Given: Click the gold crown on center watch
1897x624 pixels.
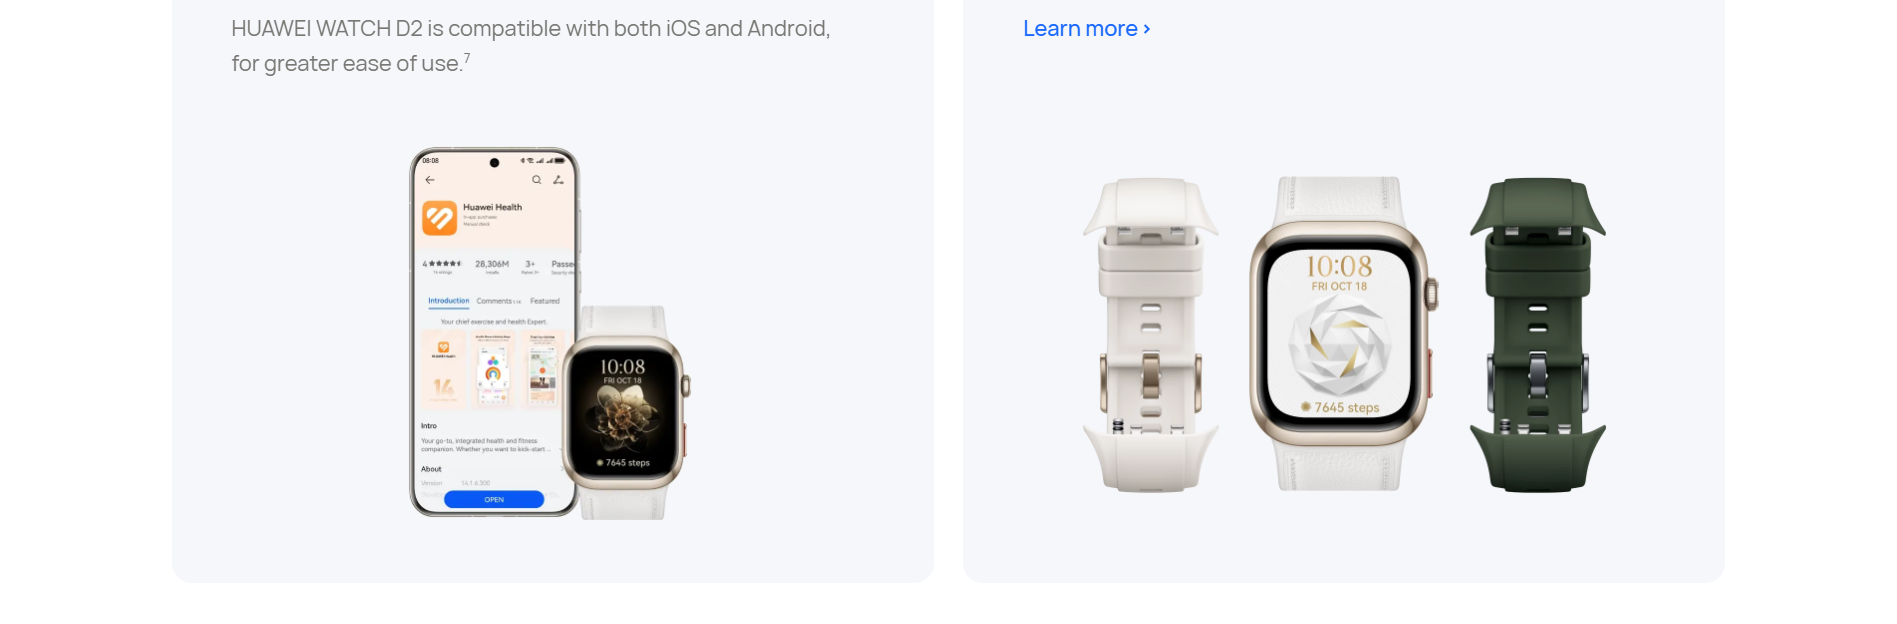Looking at the screenshot, I should 1432,295.
